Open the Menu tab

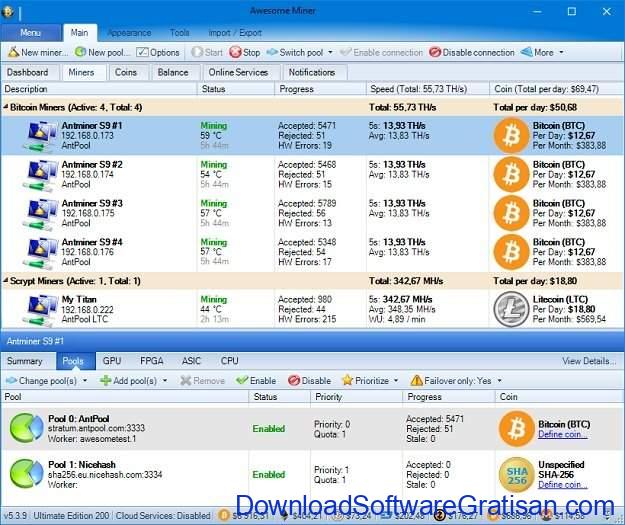pos(30,33)
